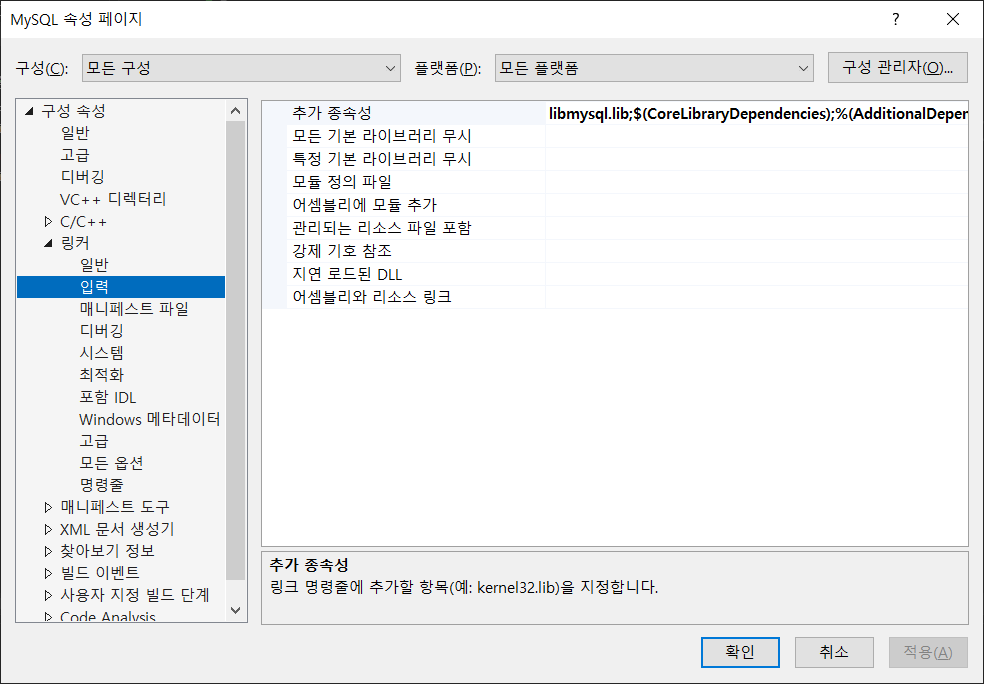The width and height of the screenshot is (984, 684).
Task: Select 특정 기본 라이브러리 무시 property
Action: coord(615,159)
